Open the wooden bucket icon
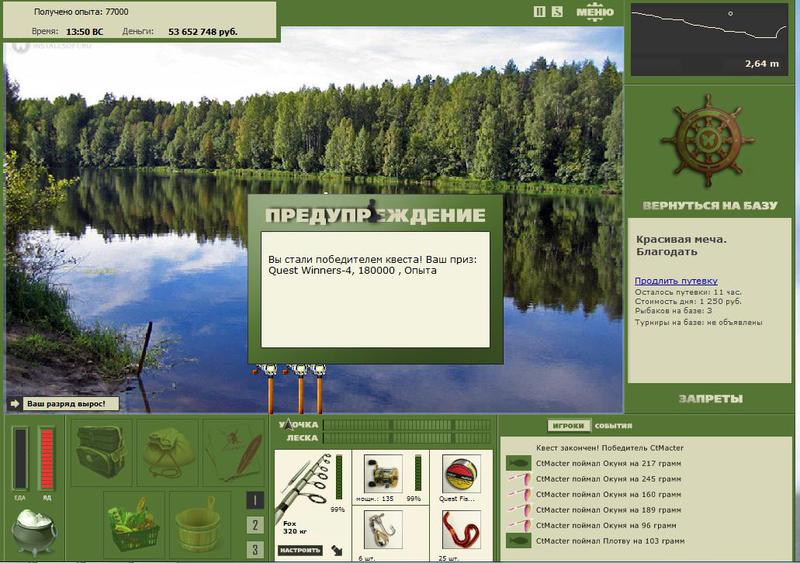The width and height of the screenshot is (800, 563). (x=198, y=524)
